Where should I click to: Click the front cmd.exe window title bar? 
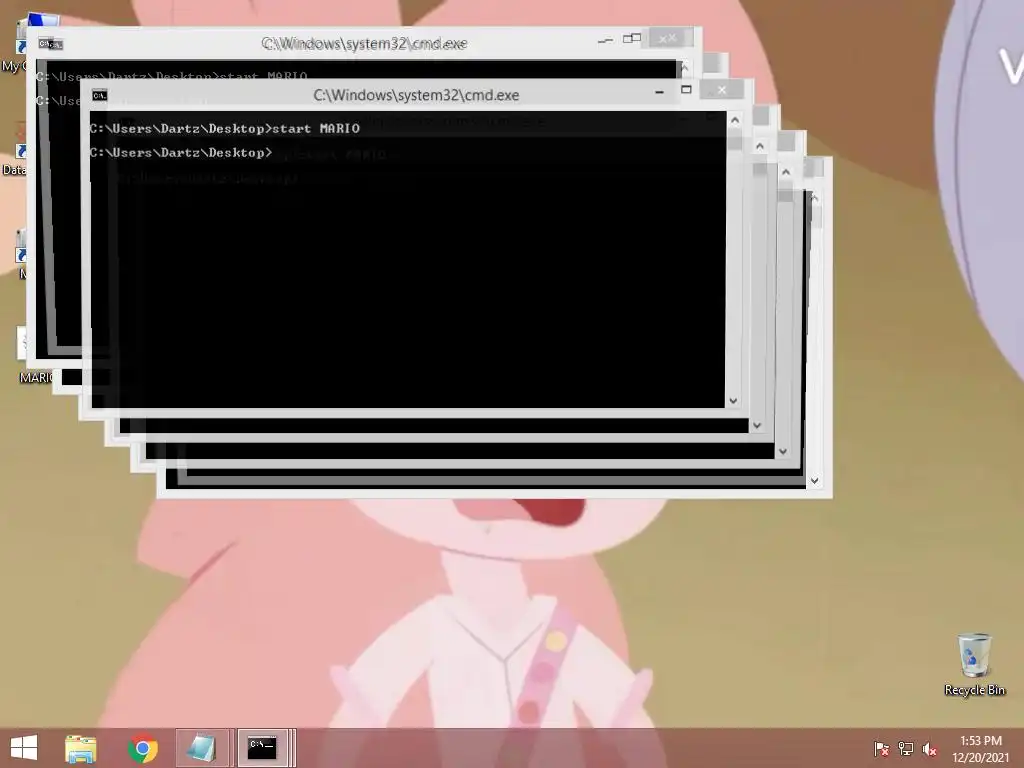(416, 95)
